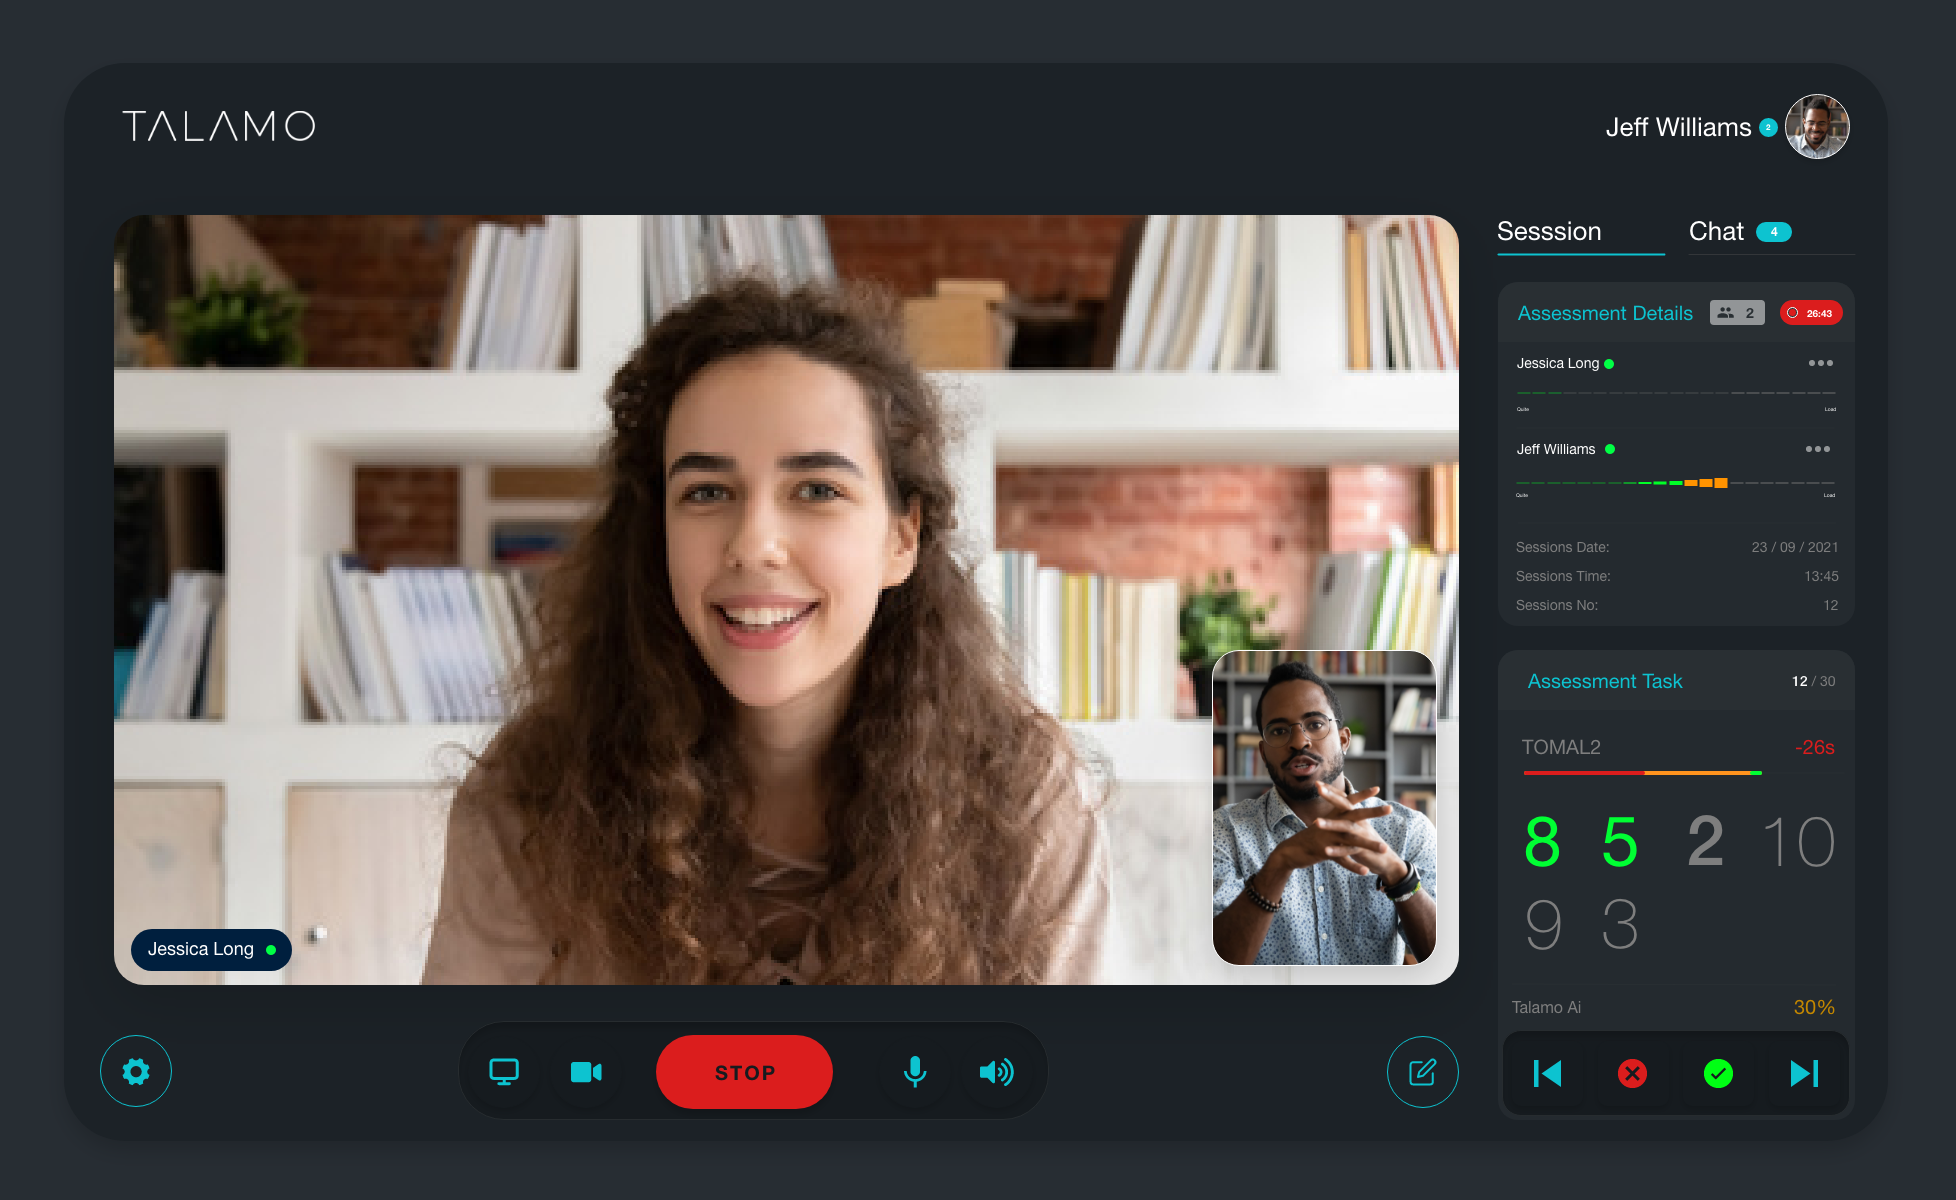Click the red recording timer badge
The width and height of the screenshot is (1956, 1200).
tap(1810, 313)
